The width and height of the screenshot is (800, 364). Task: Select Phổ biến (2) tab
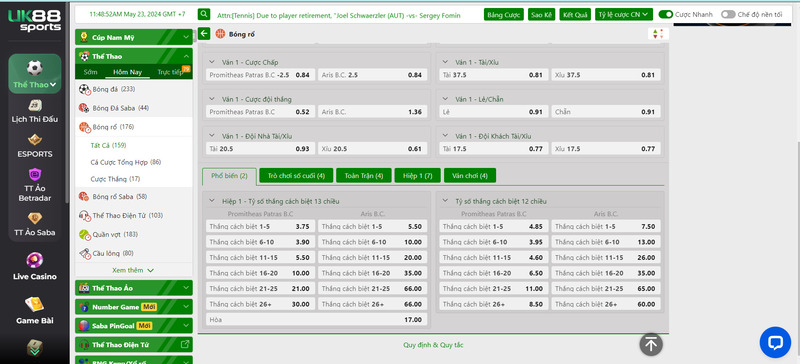click(x=229, y=176)
